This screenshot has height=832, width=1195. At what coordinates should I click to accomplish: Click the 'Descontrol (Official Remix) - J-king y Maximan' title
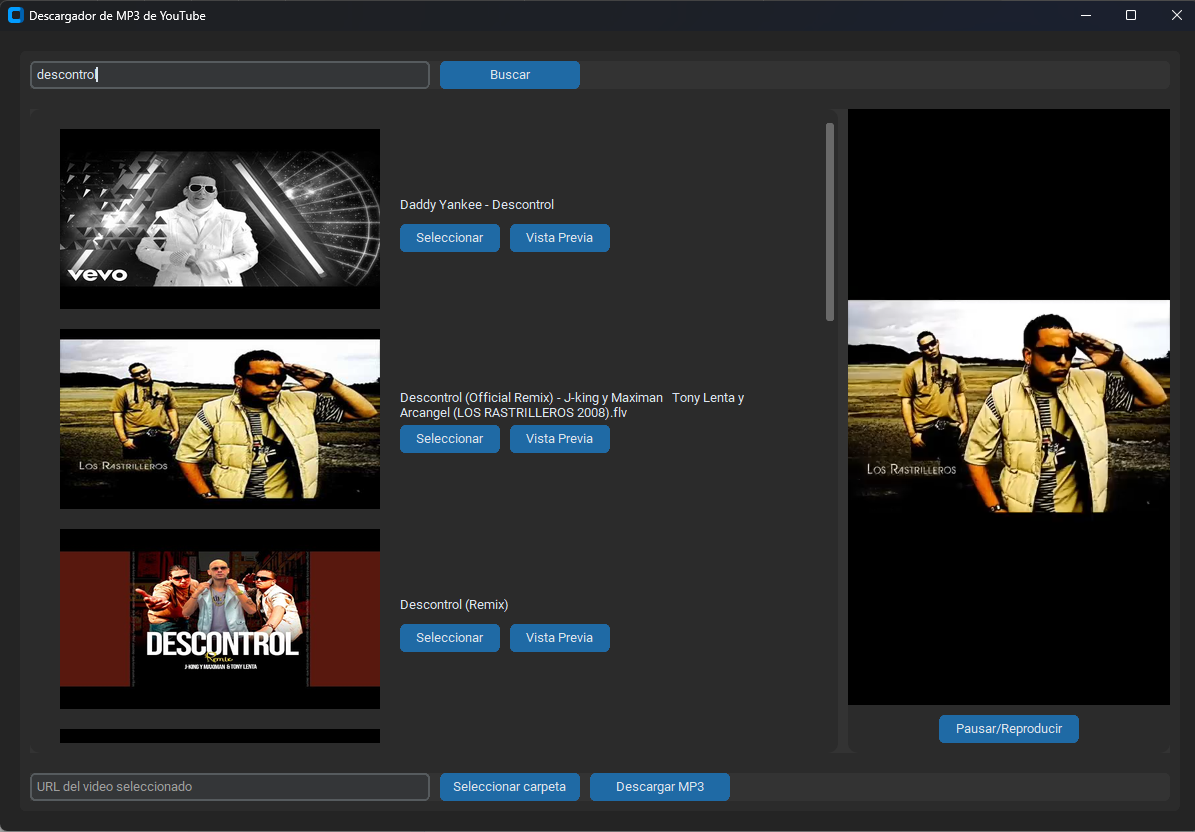tap(572, 405)
